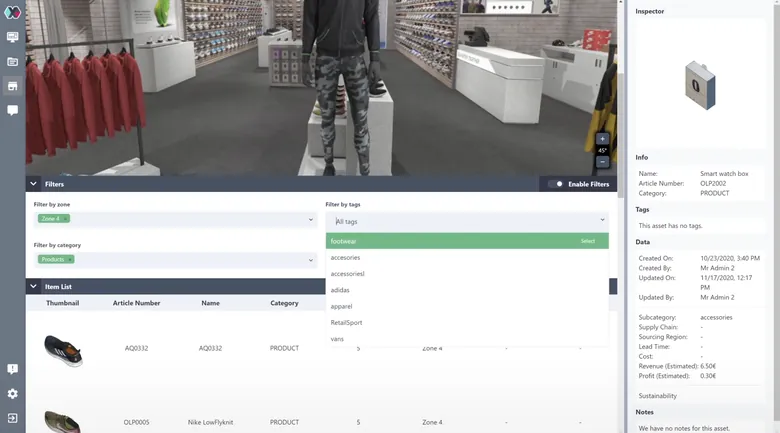Viewport: 780px width, 433px height.
Task: Open the monitor dashboard sidebar icon
Action: point(12,37)
